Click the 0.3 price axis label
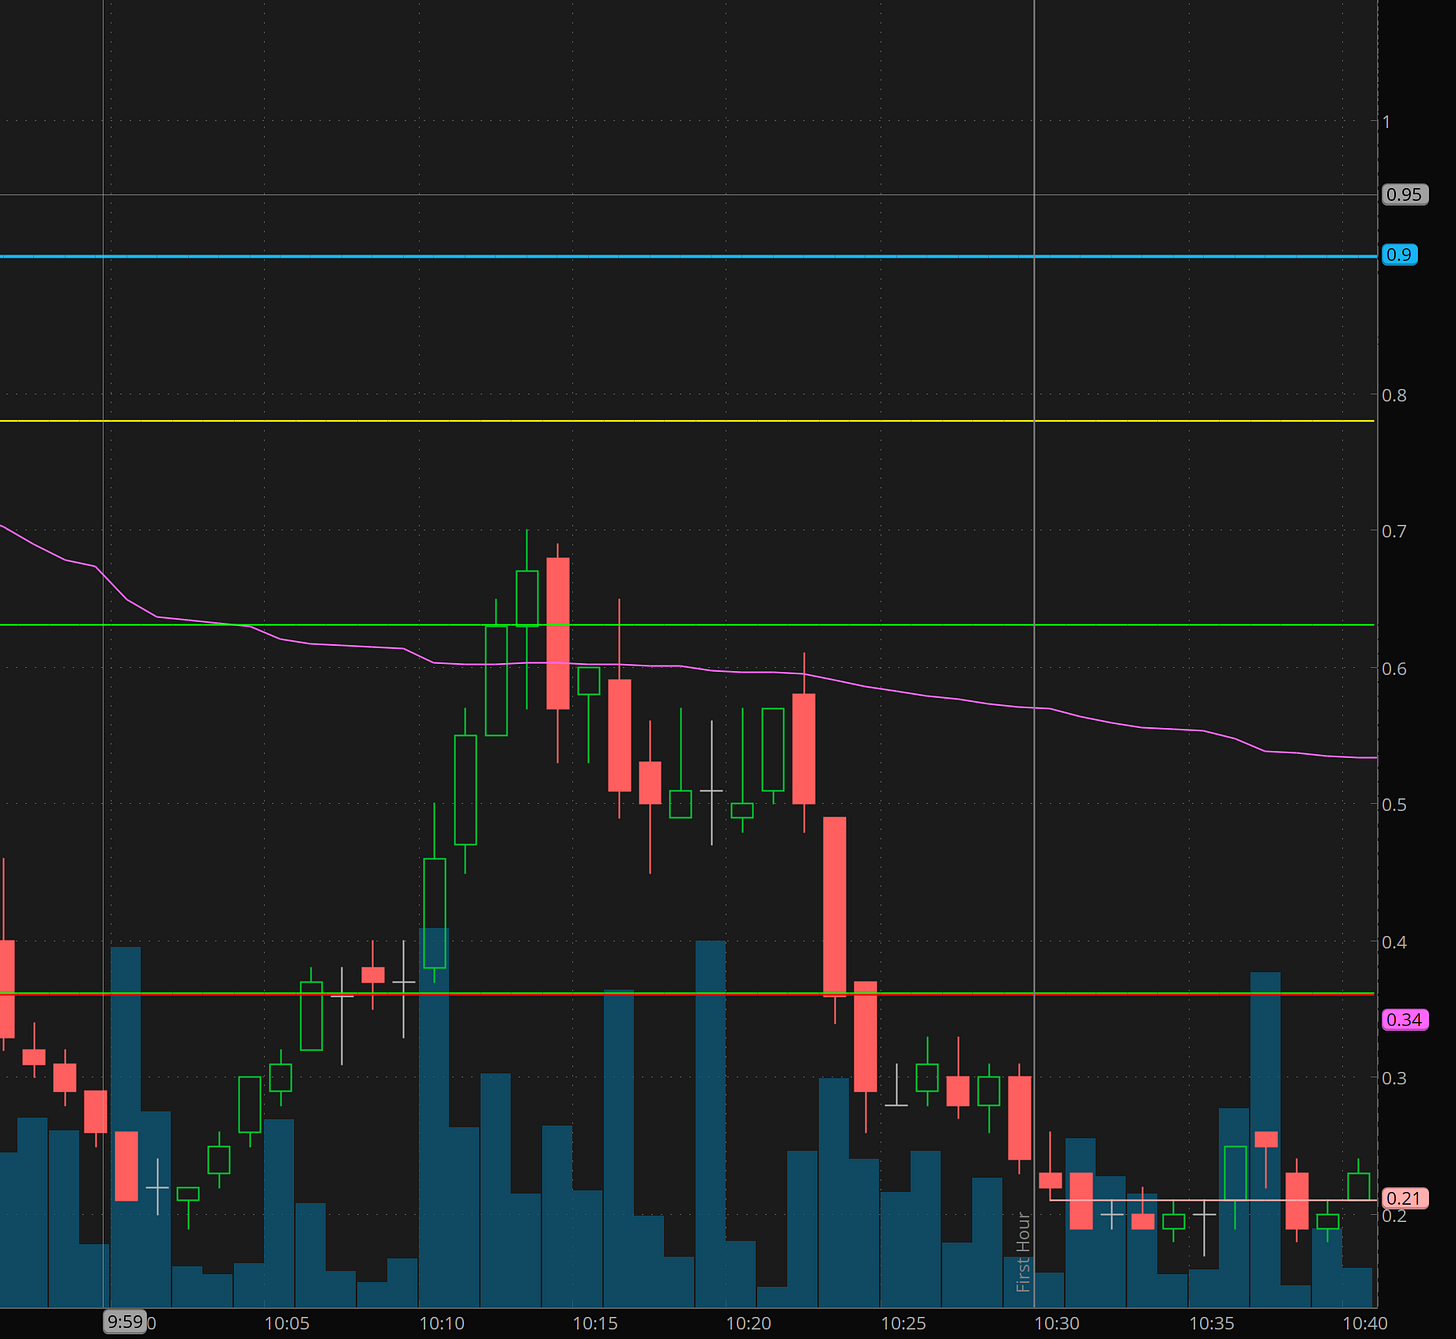The image size is (1456, 1339). pyautogui.click(x=1394, y=1078)
